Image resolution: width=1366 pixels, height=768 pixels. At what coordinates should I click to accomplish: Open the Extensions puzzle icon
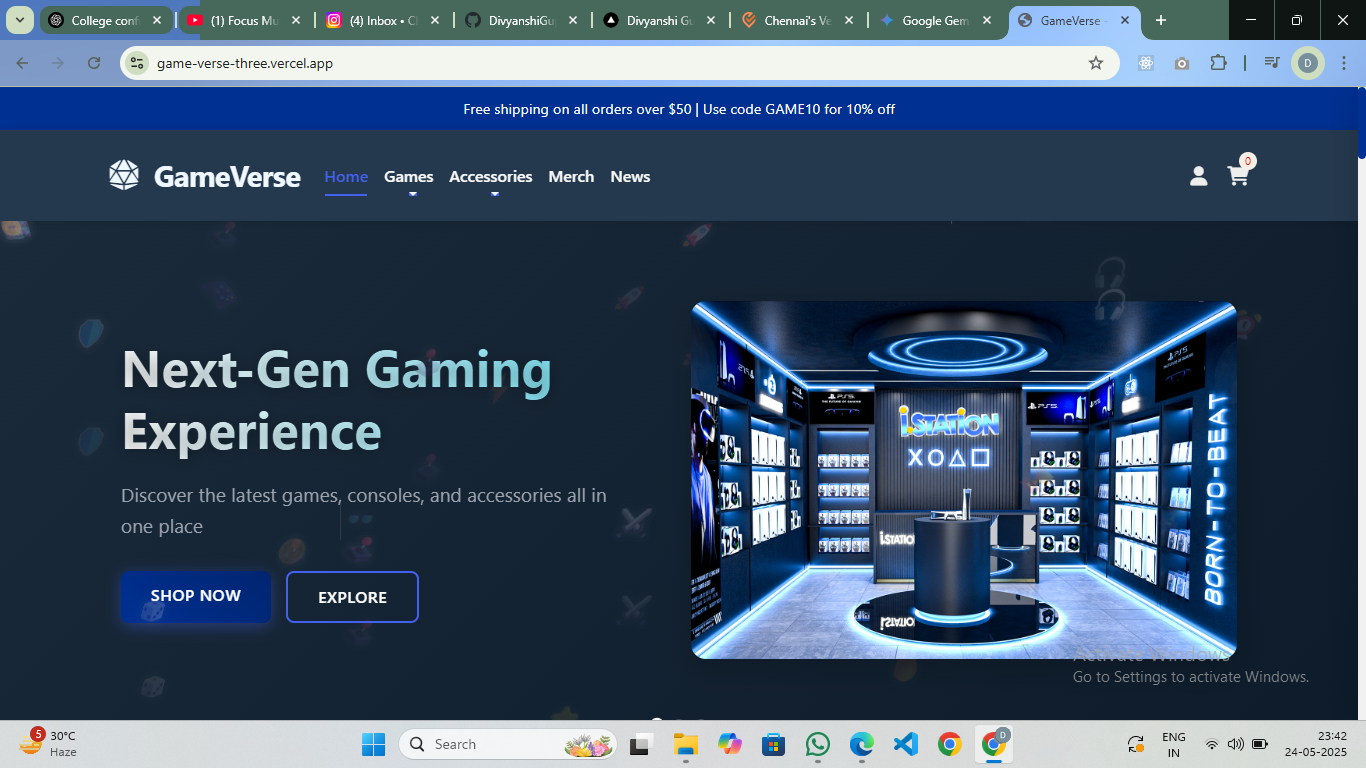1218,63
